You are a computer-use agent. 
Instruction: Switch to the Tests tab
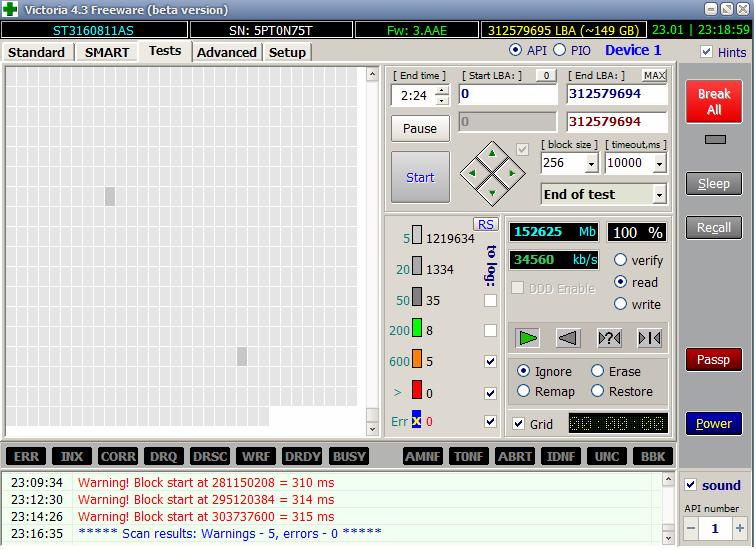coord(165,51)
